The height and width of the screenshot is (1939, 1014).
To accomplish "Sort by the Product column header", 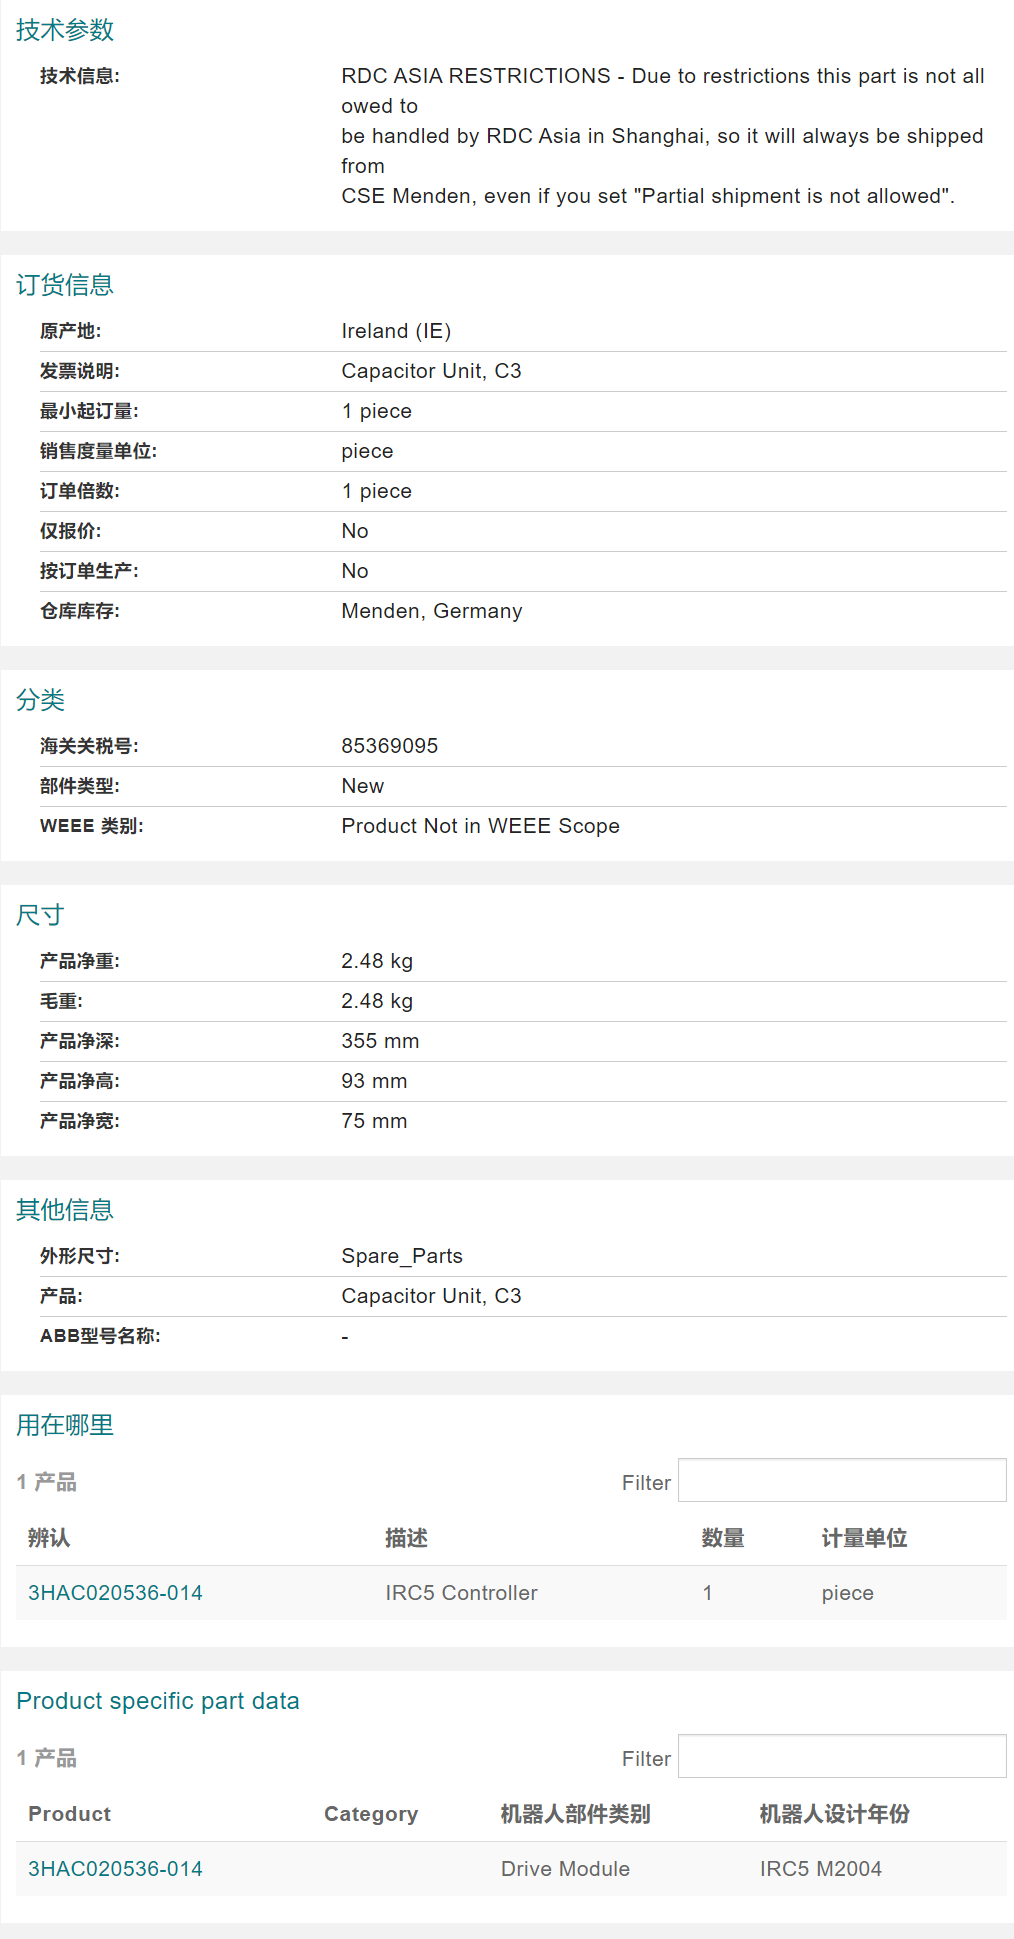I will pyautogui.click(x=69, y=1814).
